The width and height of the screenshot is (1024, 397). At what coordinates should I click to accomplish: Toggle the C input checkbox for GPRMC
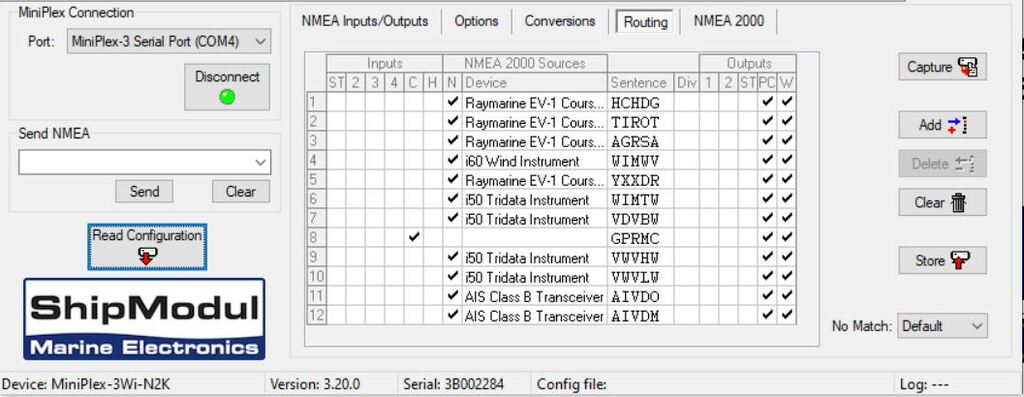pyautogui.click(x=413, y=238)
